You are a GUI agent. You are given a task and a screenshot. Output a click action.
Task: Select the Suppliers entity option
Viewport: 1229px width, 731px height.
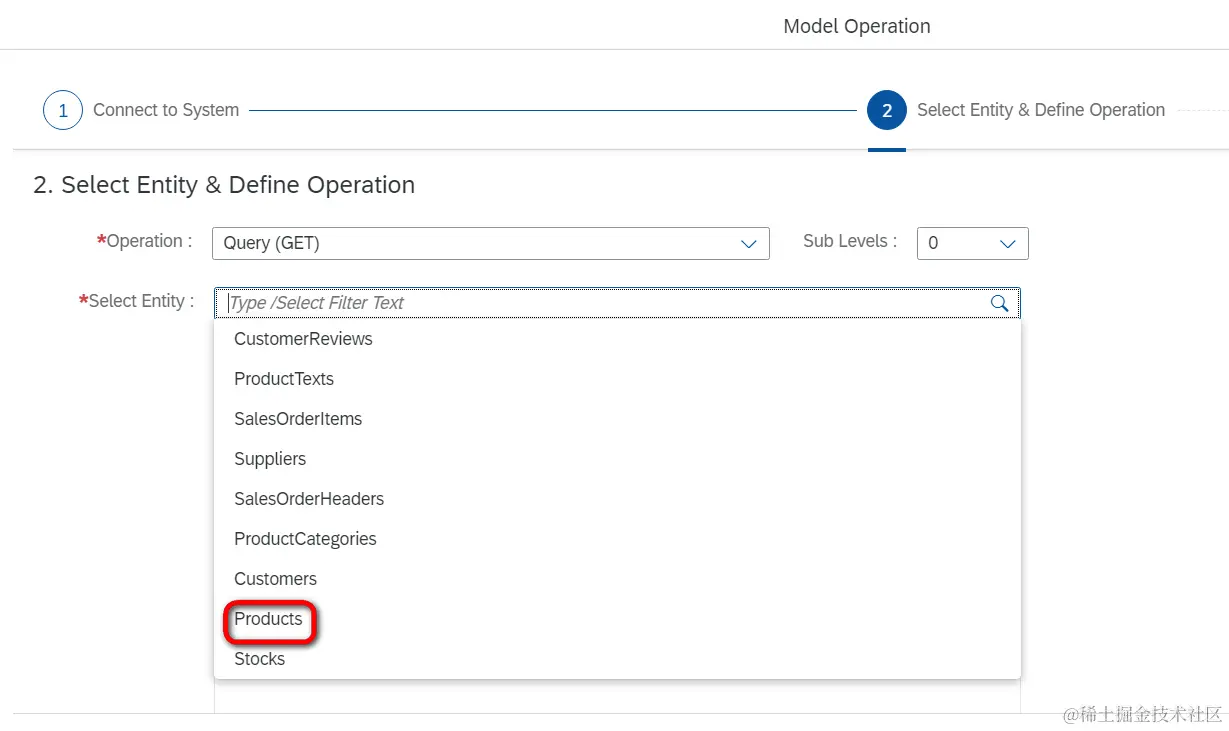[270, 459]
